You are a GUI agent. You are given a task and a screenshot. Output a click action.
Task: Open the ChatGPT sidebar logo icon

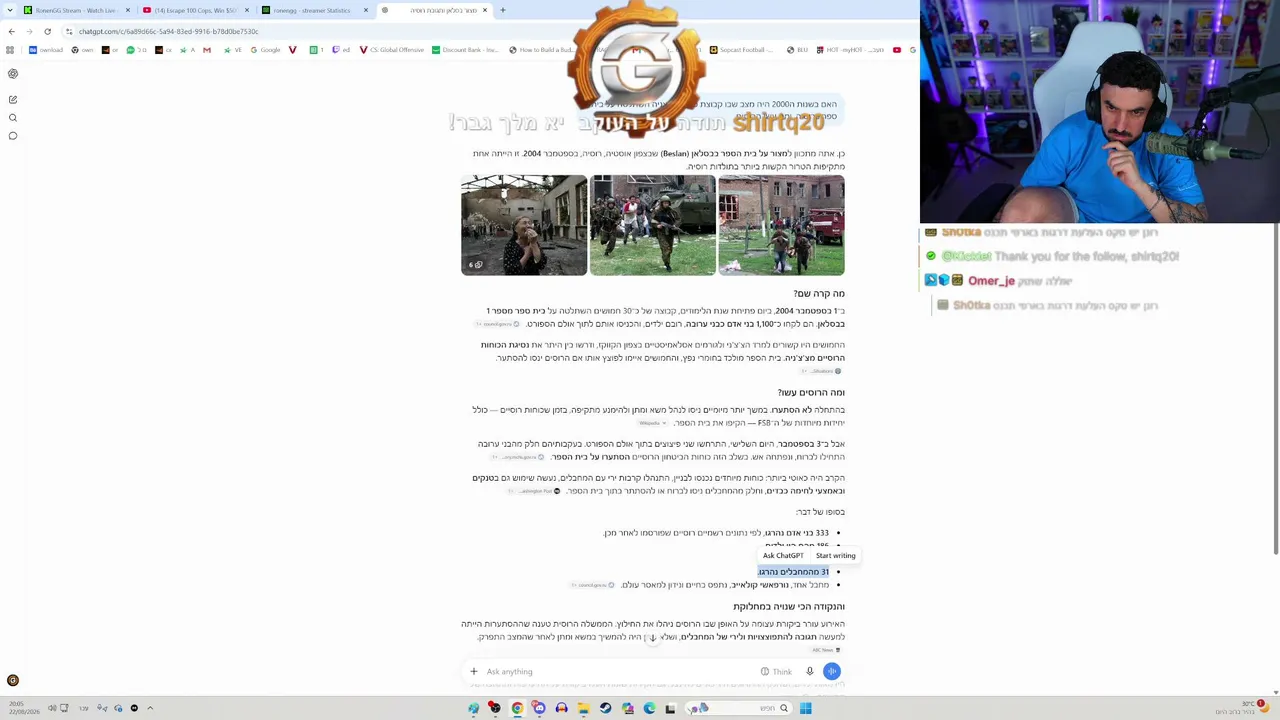[x=13, y=74]
